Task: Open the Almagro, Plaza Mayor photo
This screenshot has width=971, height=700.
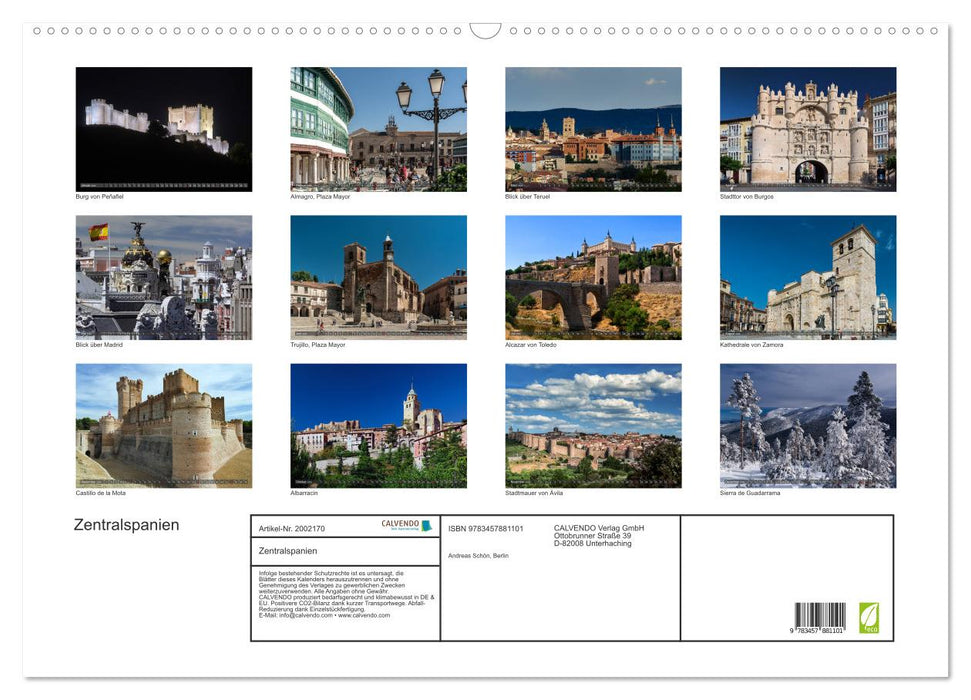Action: pos(378,130)
